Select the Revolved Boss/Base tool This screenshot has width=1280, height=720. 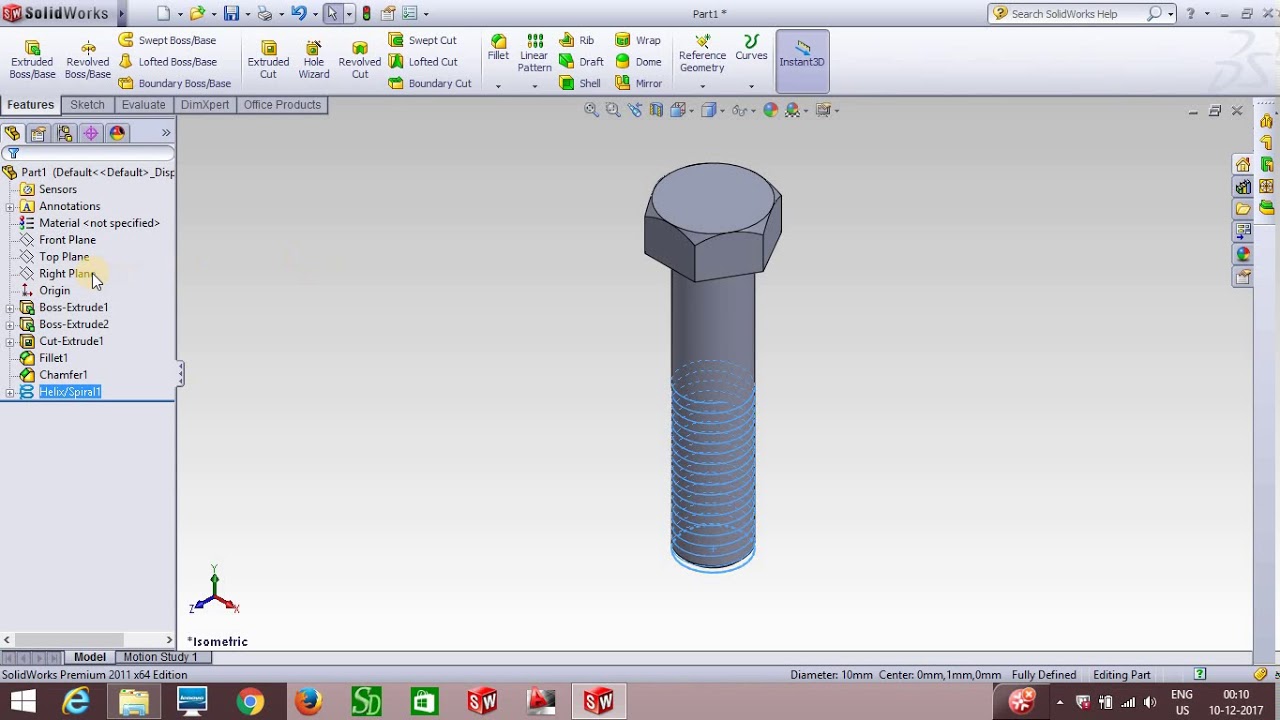point(88,60)
